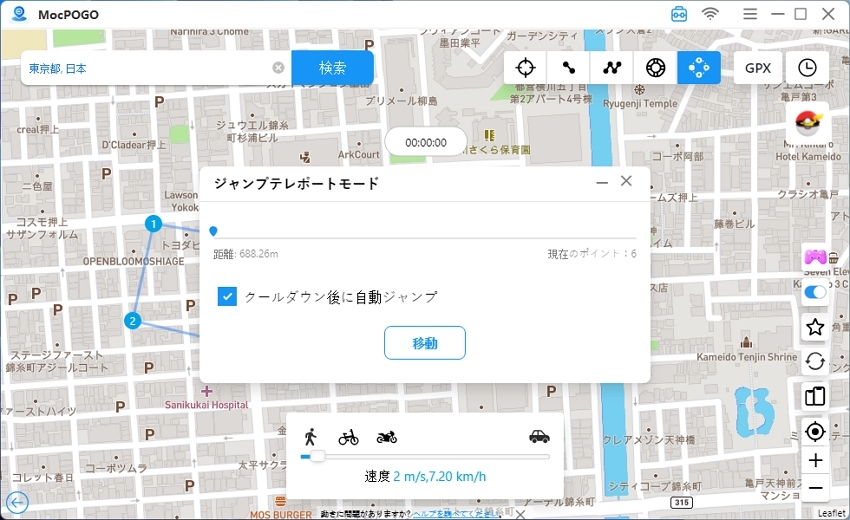Screen dimensions: 850x520
Task: Click map waypoint marker 1
Action: [153, 223]
